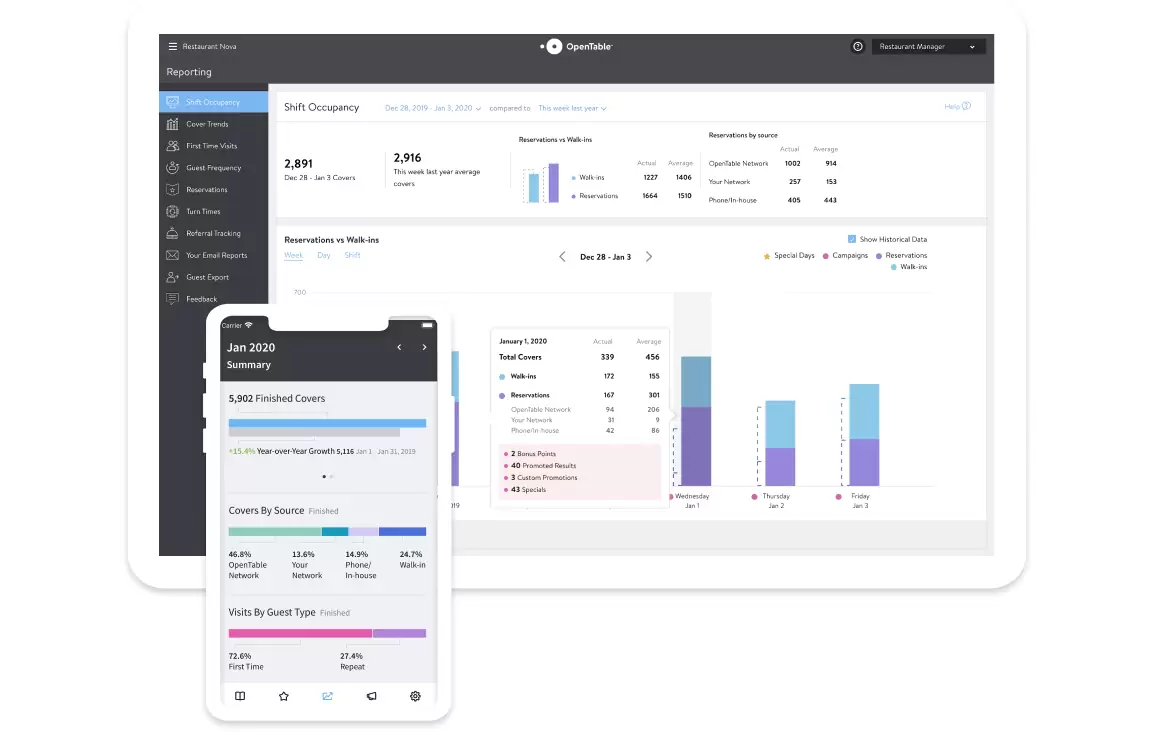The image size is (1154, 732).
Task: Toggle the Walk-ins item in the chart legend
Action: (908, 267)
